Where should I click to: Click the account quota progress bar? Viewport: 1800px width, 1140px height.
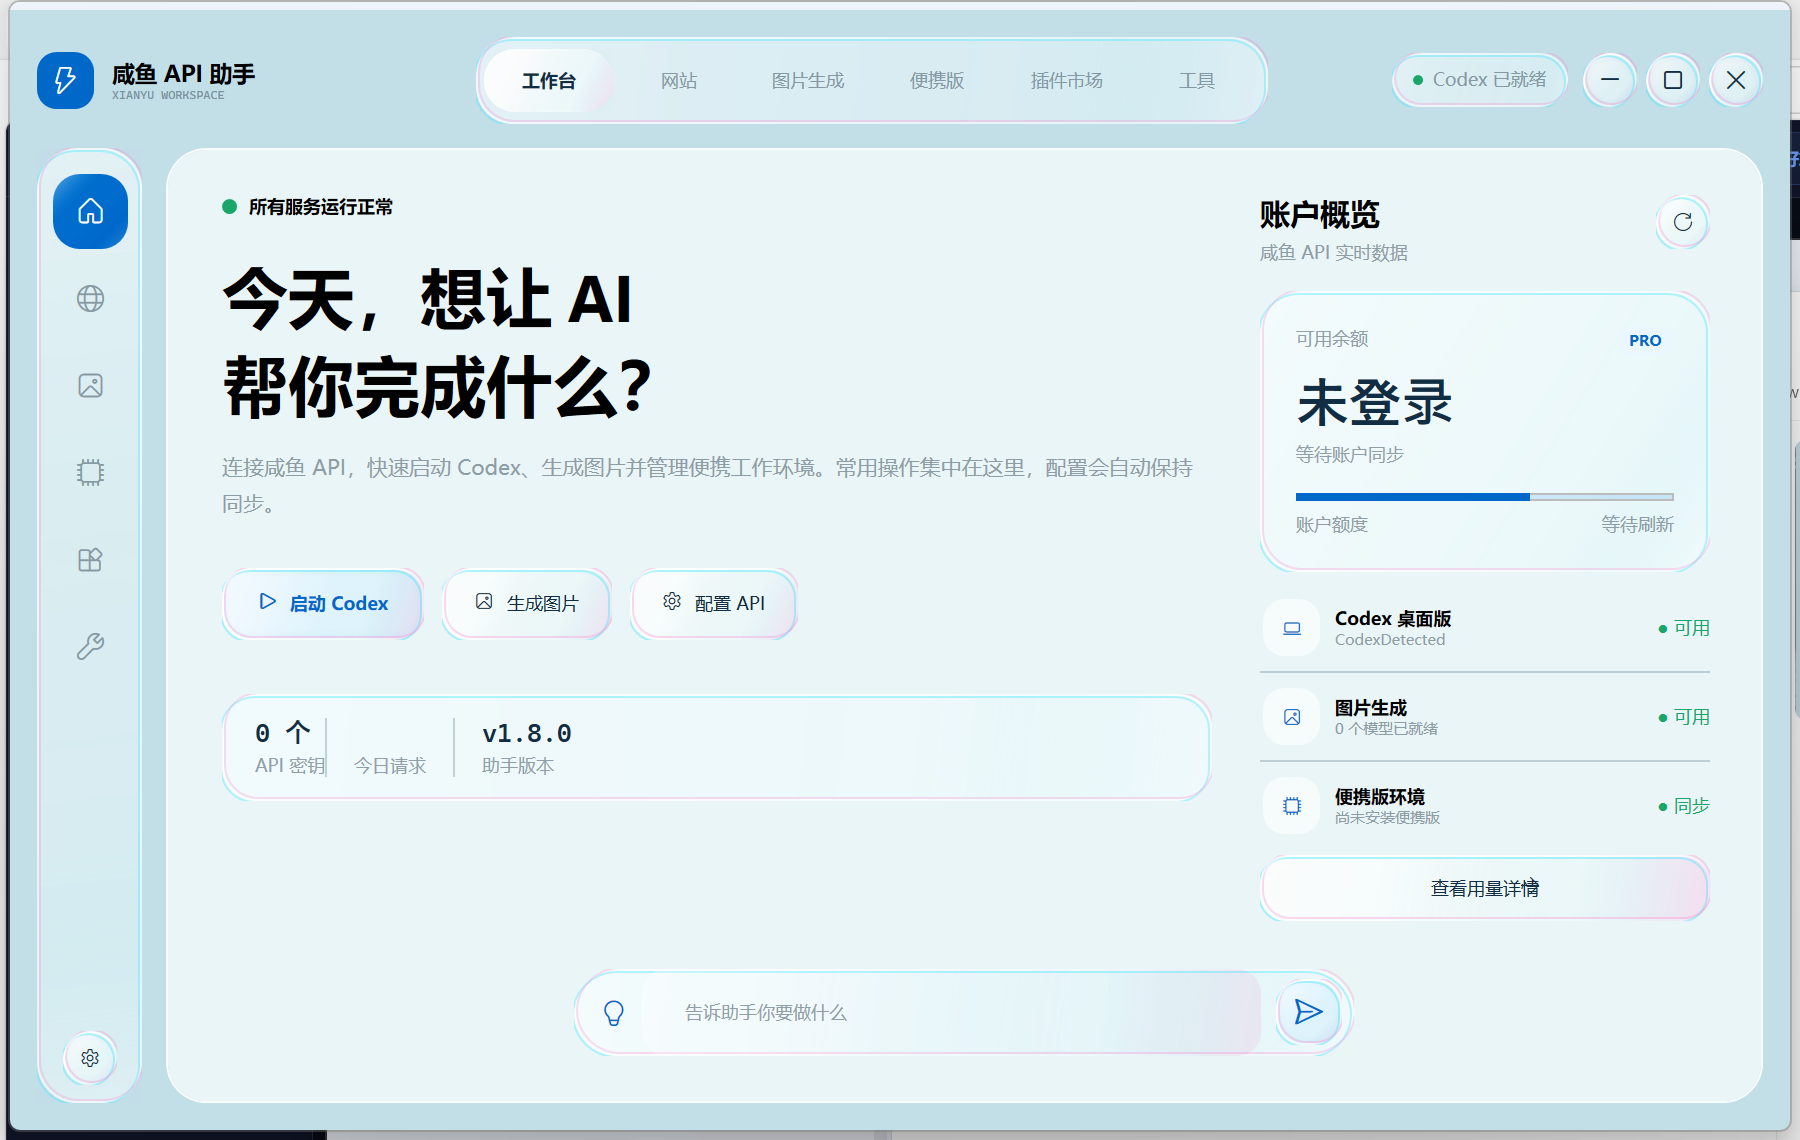pos(1484,497)
